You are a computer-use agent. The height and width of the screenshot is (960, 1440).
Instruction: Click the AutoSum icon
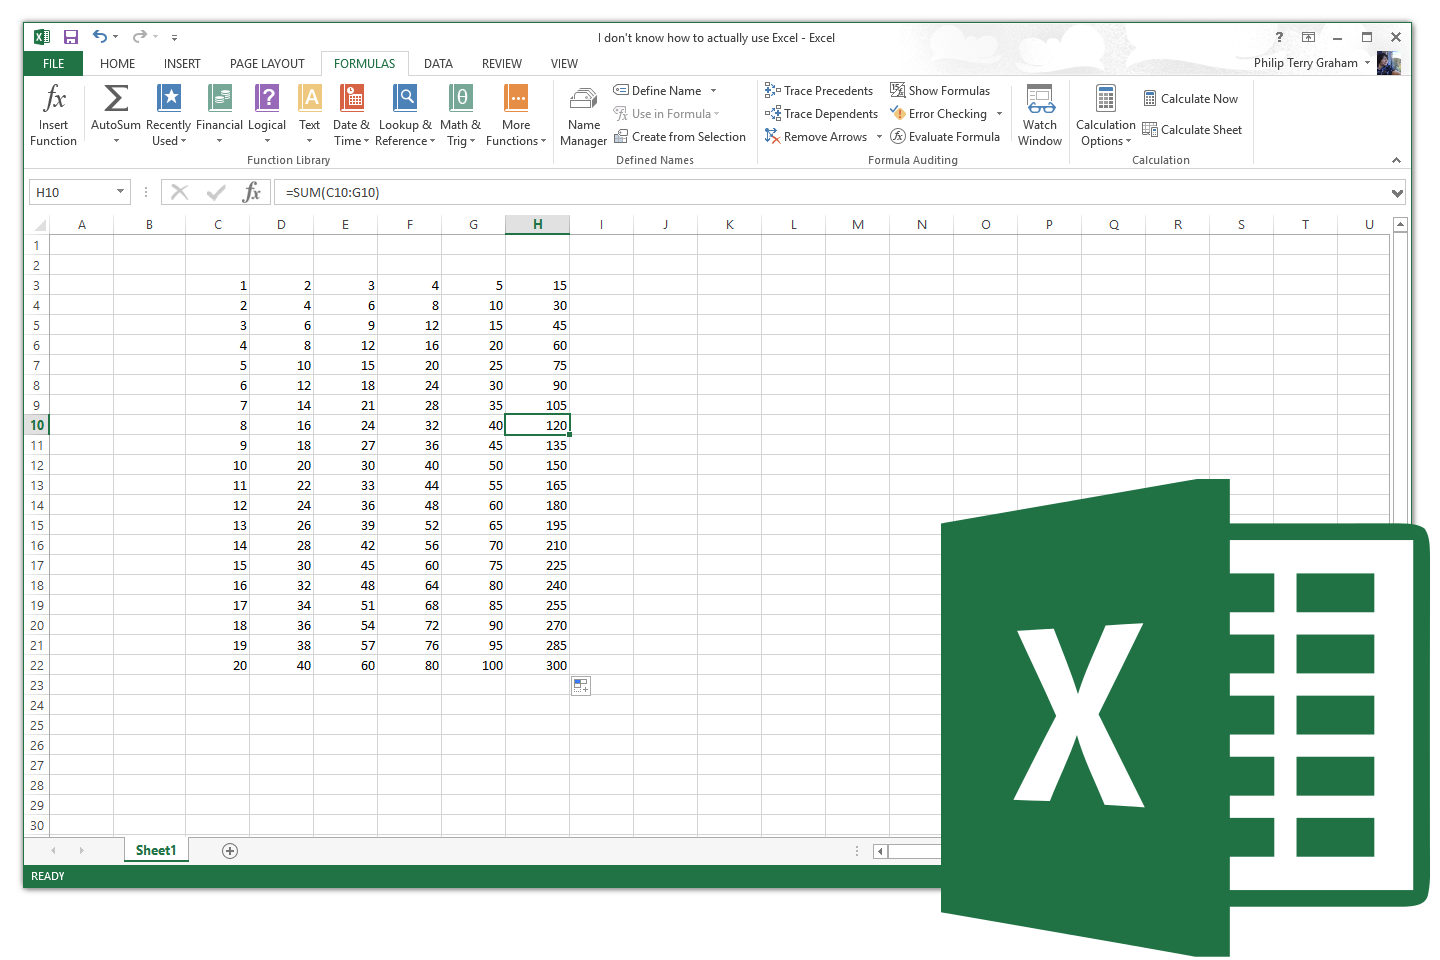[114, 100]
